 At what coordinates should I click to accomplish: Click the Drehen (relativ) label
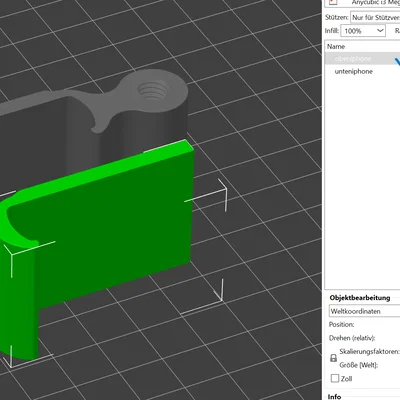(x=352, y=338)
